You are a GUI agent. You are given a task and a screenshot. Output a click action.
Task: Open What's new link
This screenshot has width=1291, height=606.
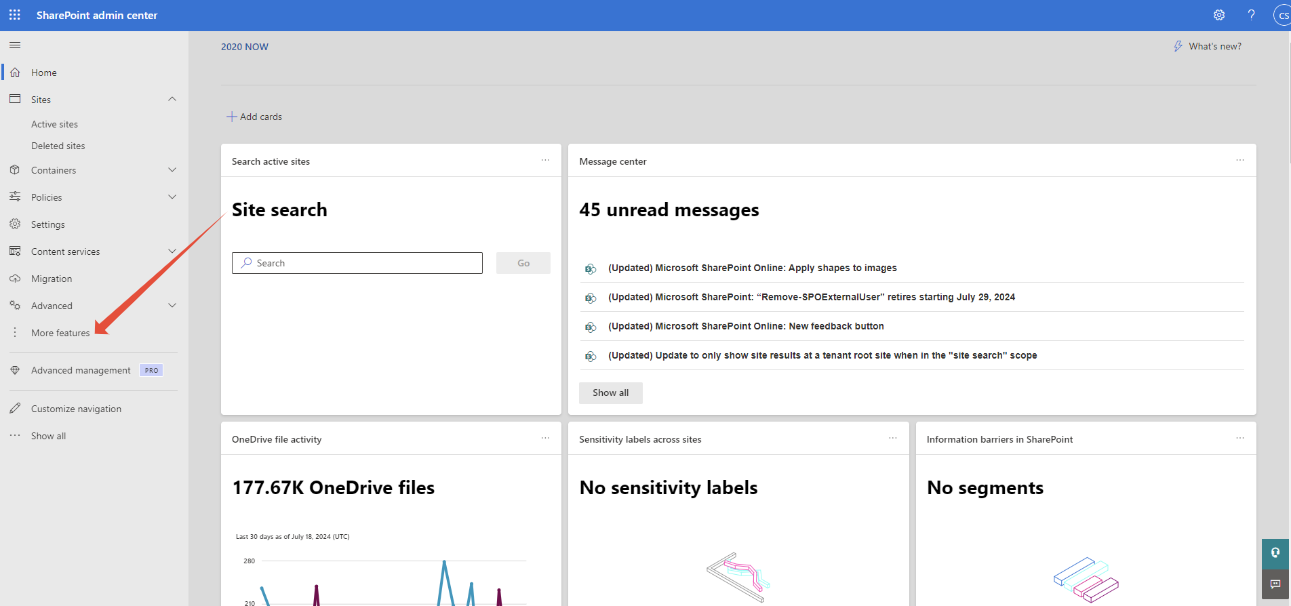tap(1207, 46)
